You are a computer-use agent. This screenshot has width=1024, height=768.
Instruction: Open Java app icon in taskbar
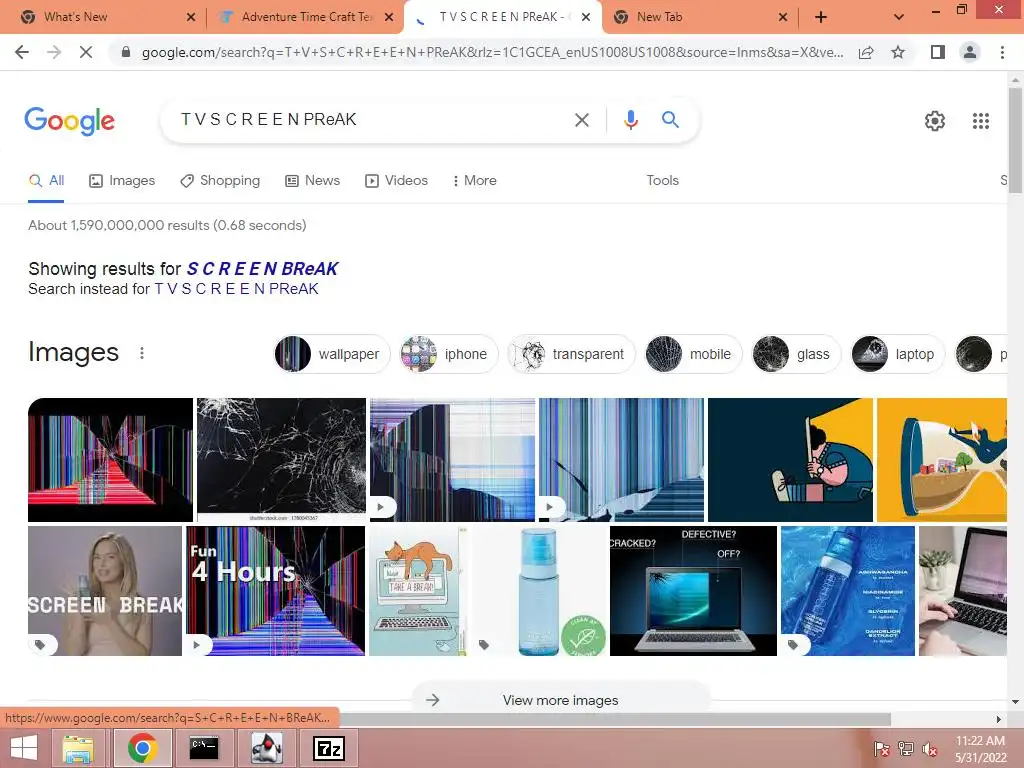(266, 748)
